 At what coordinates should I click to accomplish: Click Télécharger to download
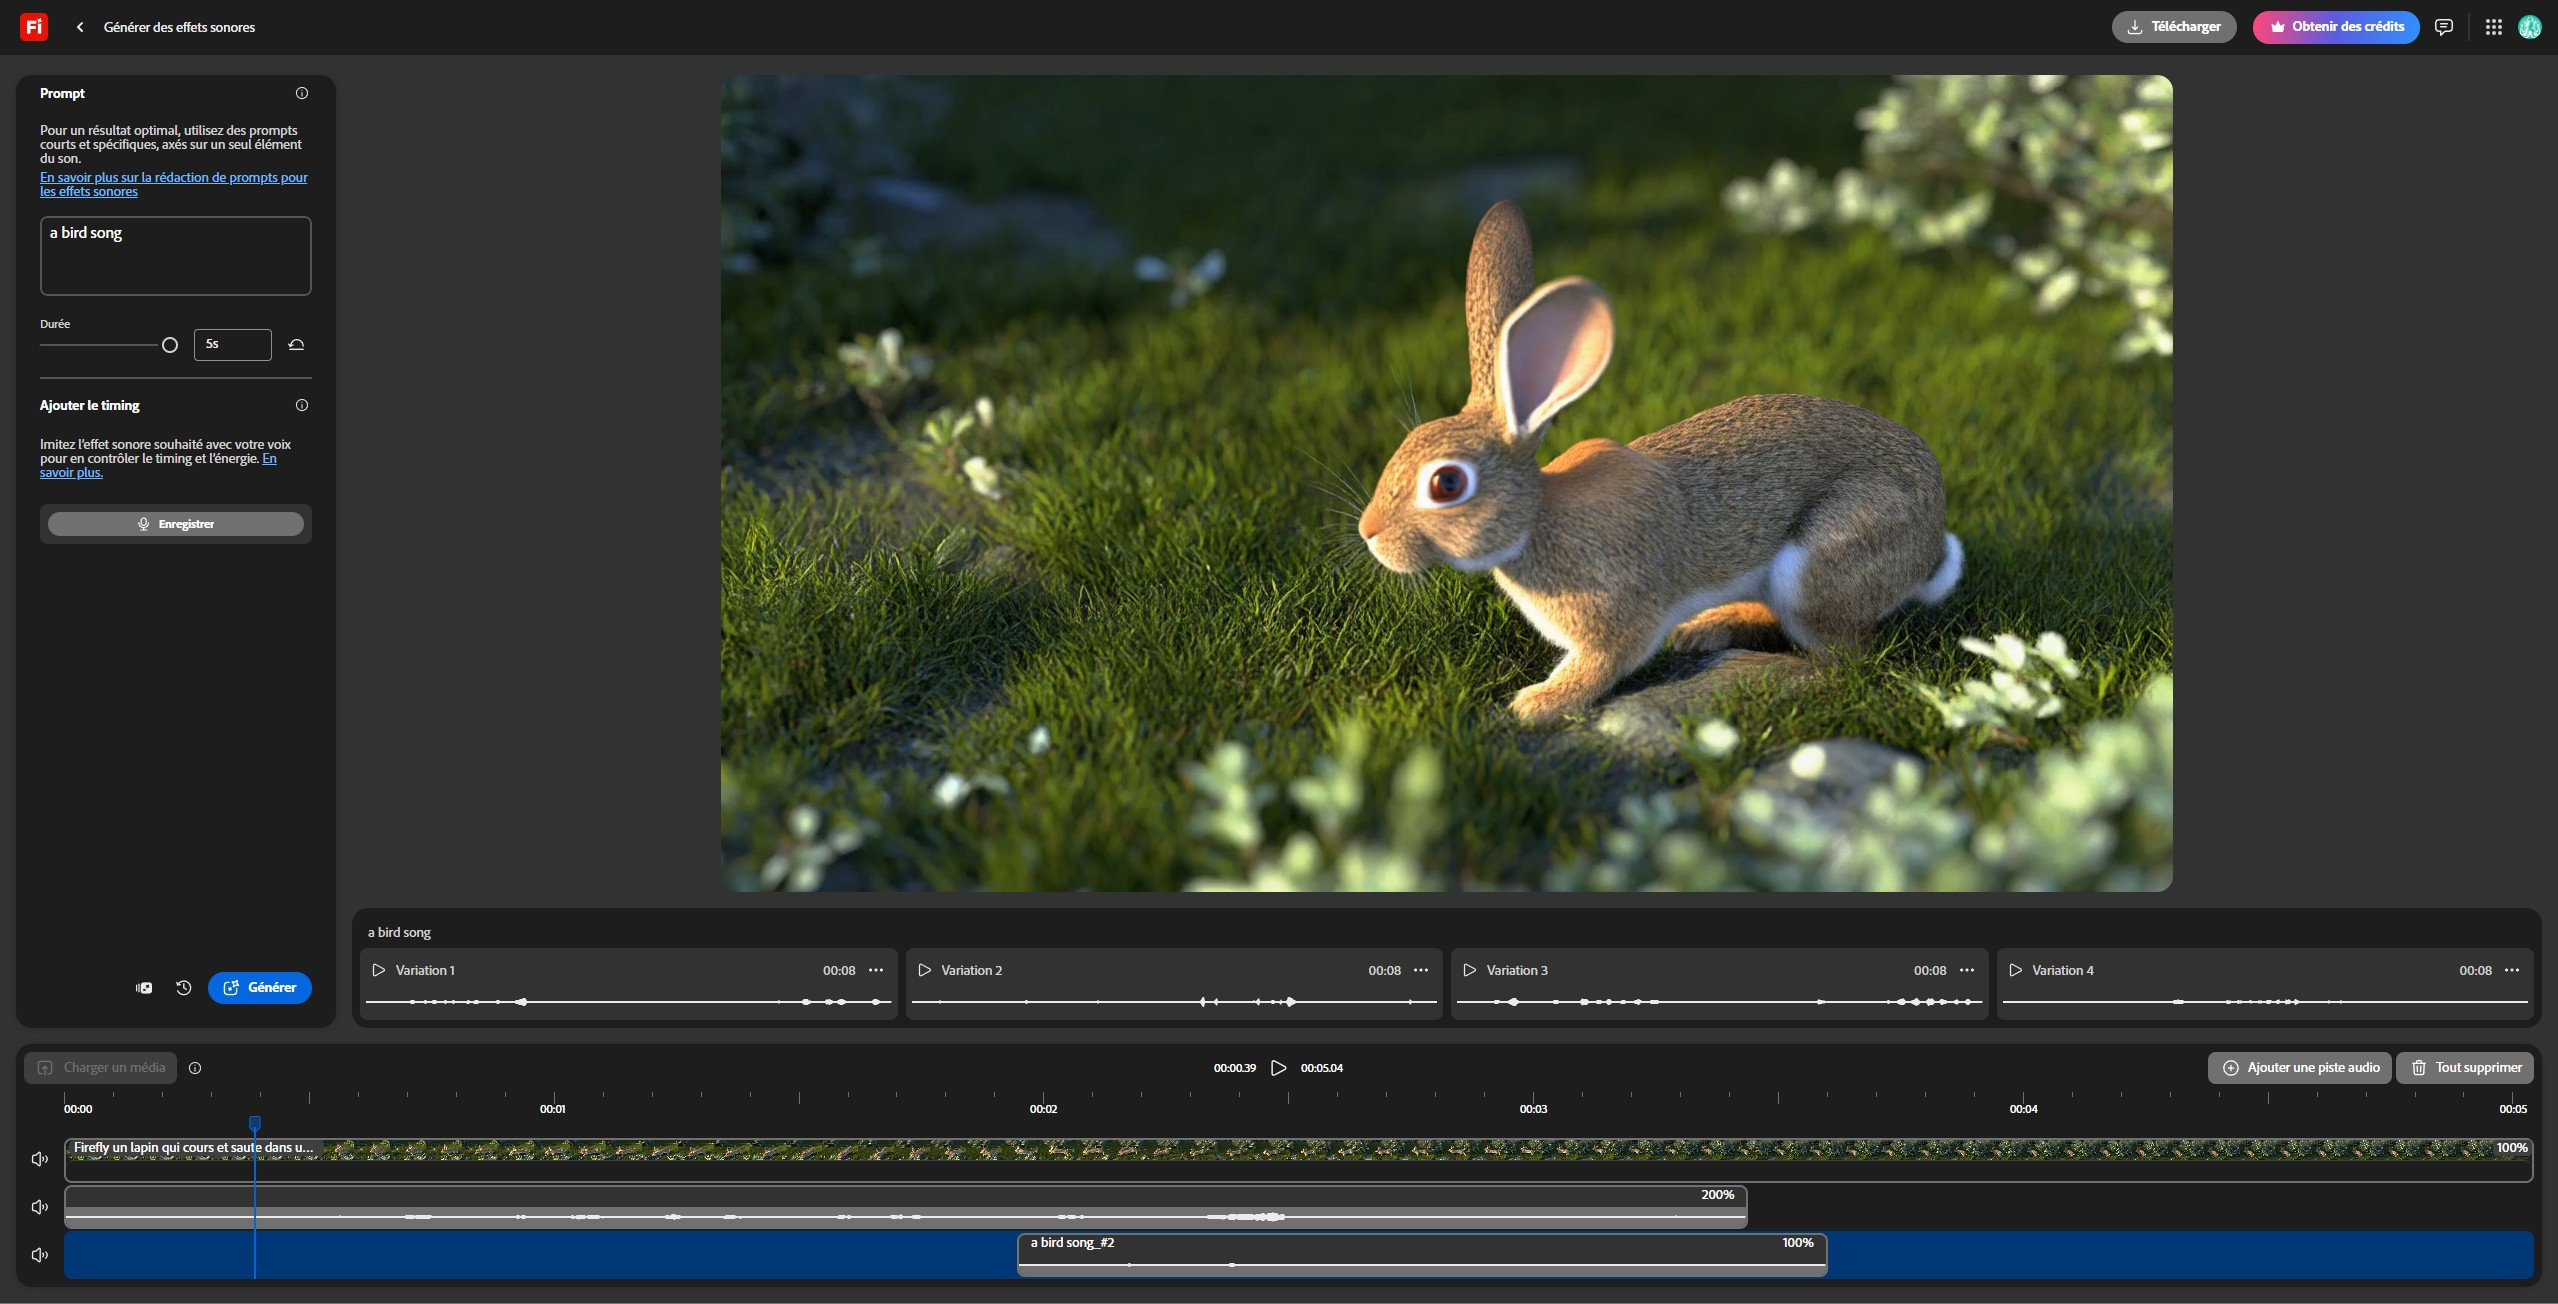pos(2174,27)
